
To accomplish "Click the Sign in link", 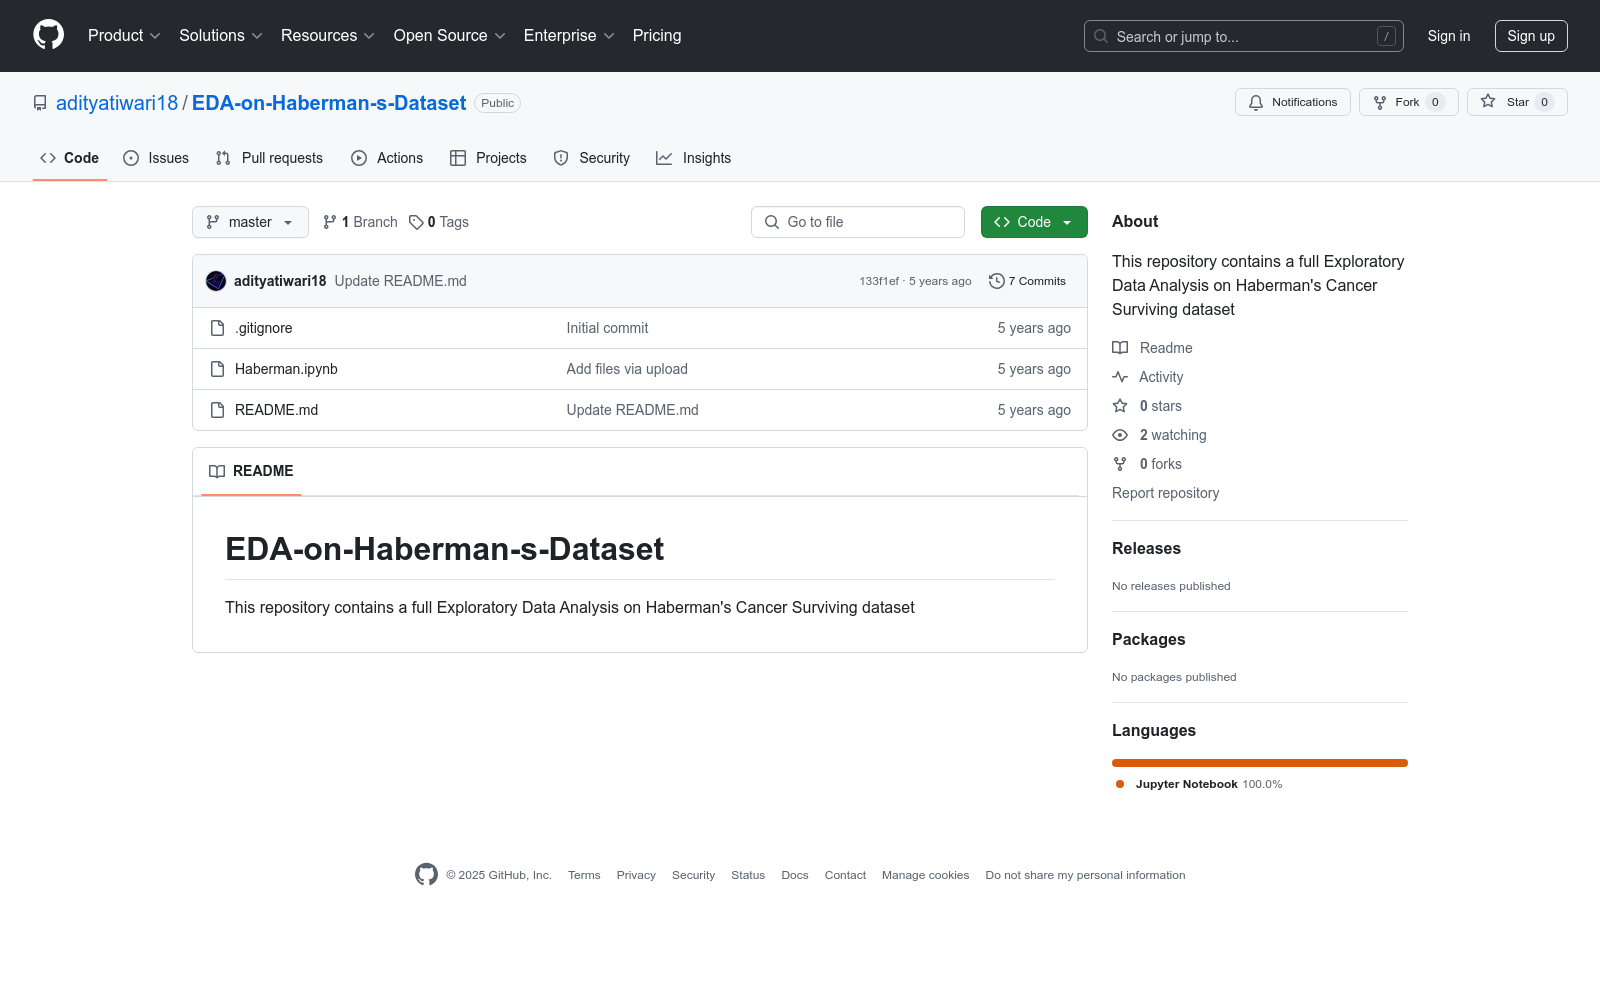I will 1449,36.
